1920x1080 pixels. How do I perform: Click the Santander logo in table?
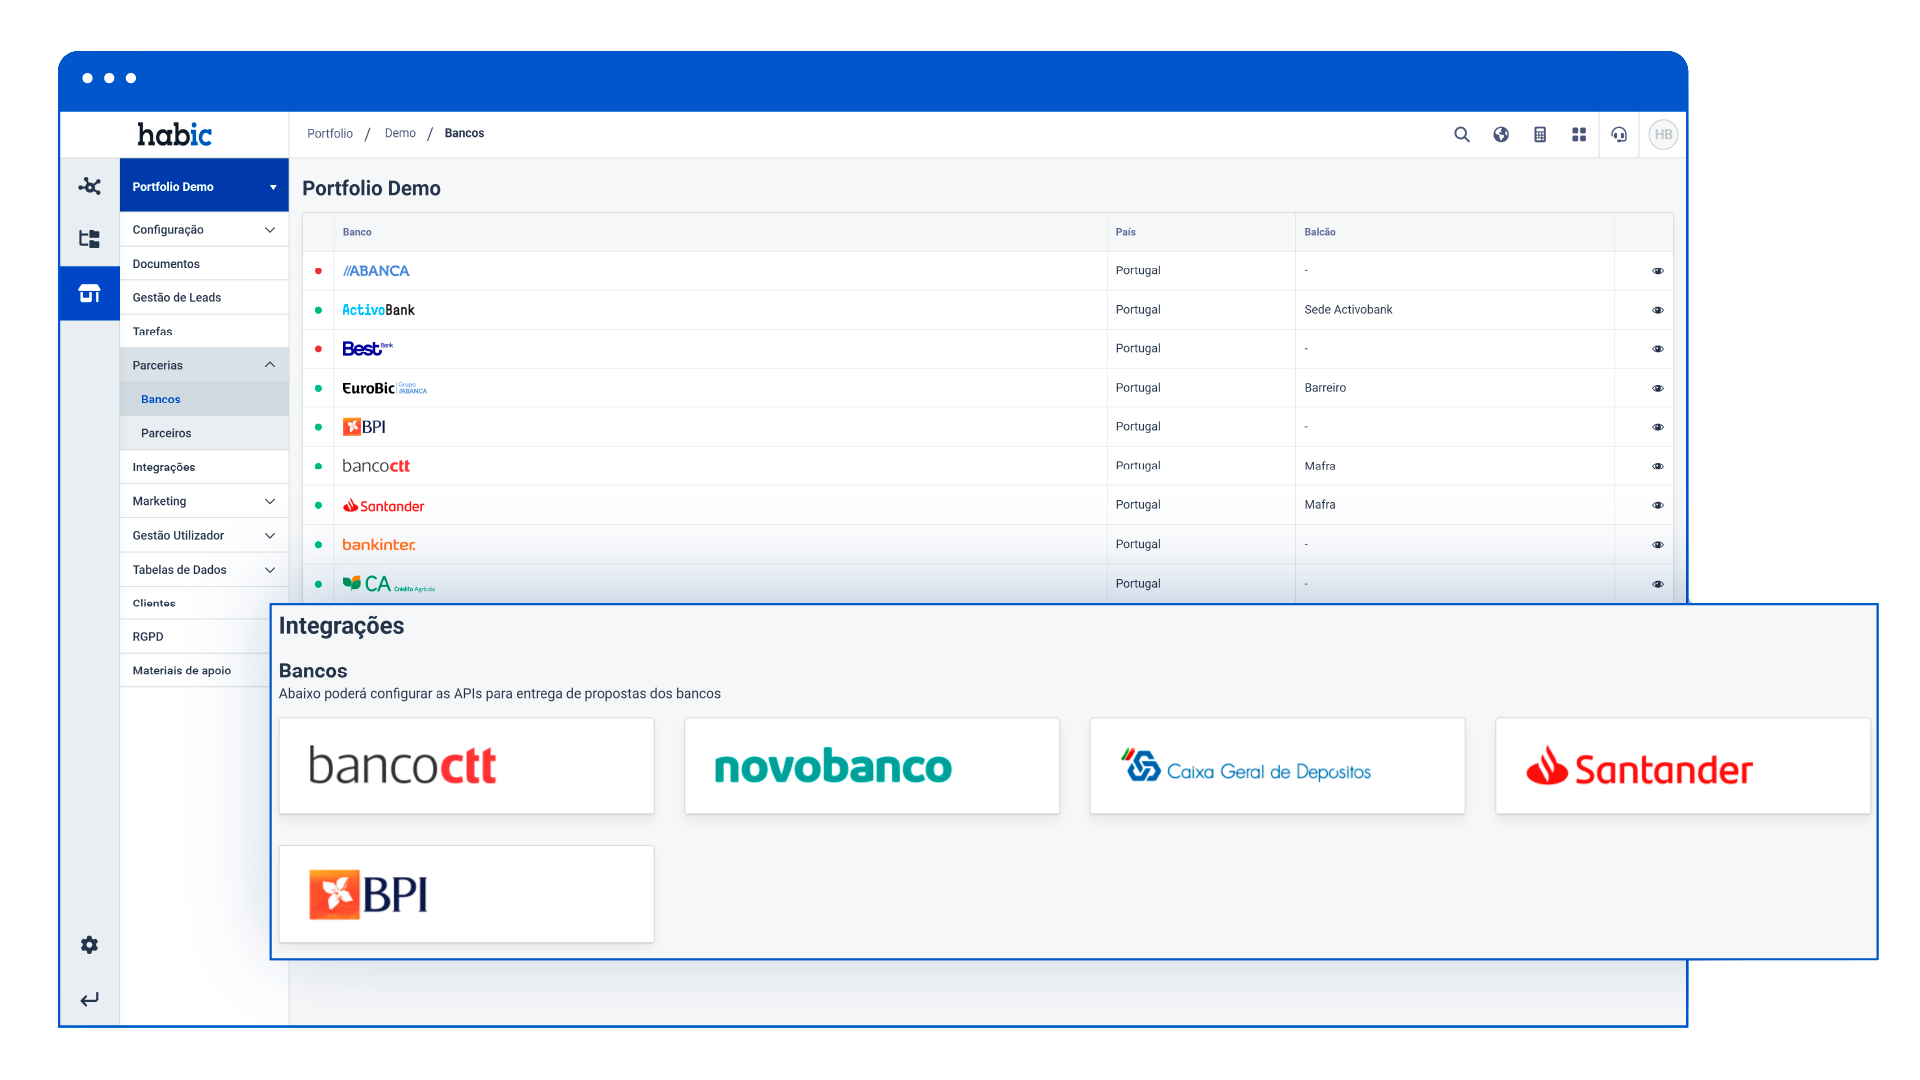pyautogui.click(x=383, y=506)
